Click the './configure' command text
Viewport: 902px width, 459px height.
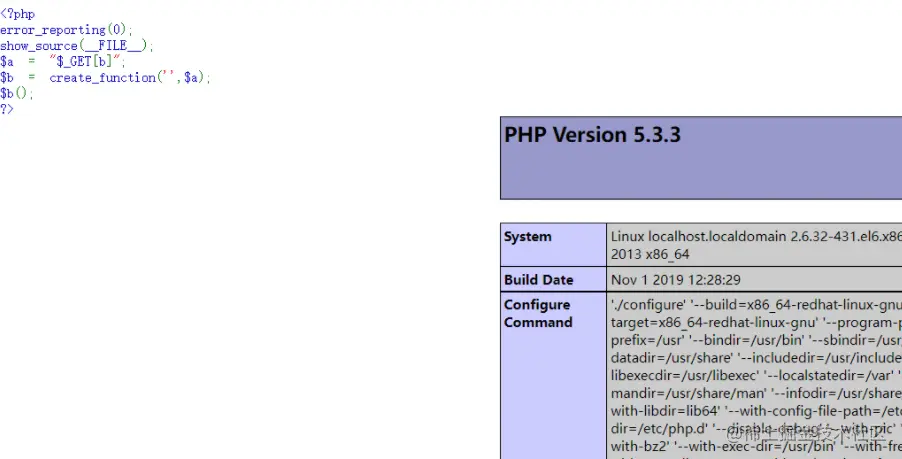(x=648, y=305)
